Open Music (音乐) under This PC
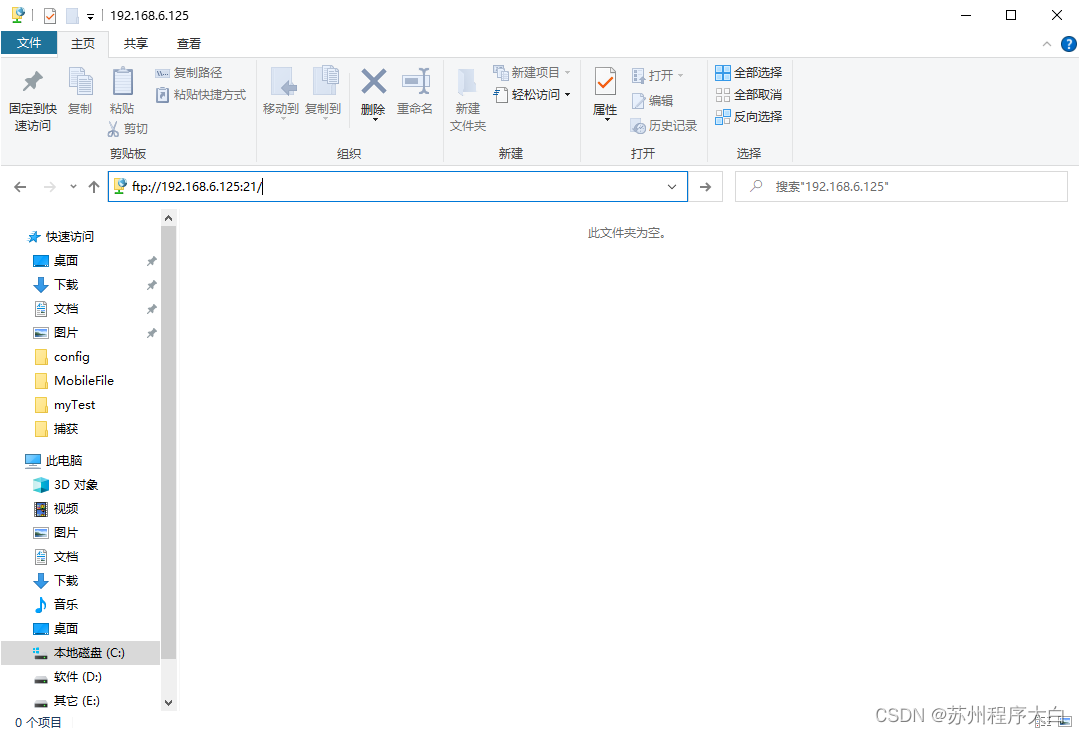The width and height of the screenshot is (1079, 734). 56,605
